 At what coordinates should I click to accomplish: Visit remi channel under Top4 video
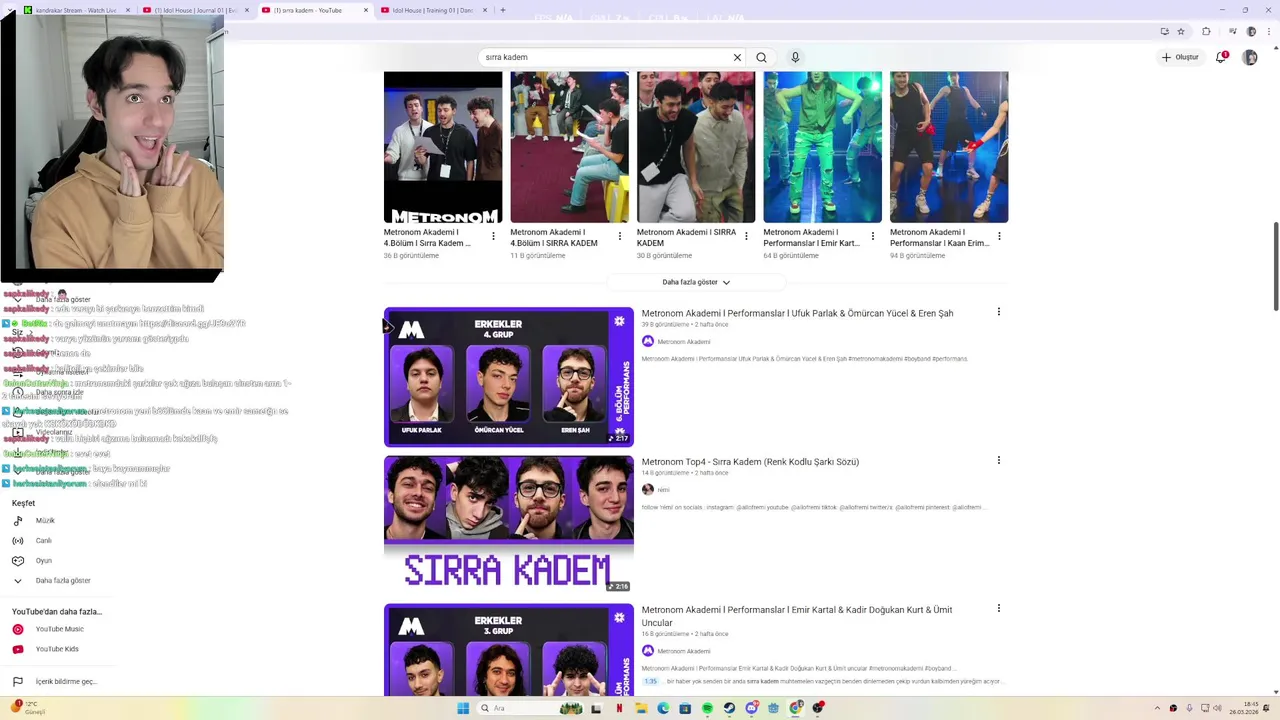[x=664, y=490]
